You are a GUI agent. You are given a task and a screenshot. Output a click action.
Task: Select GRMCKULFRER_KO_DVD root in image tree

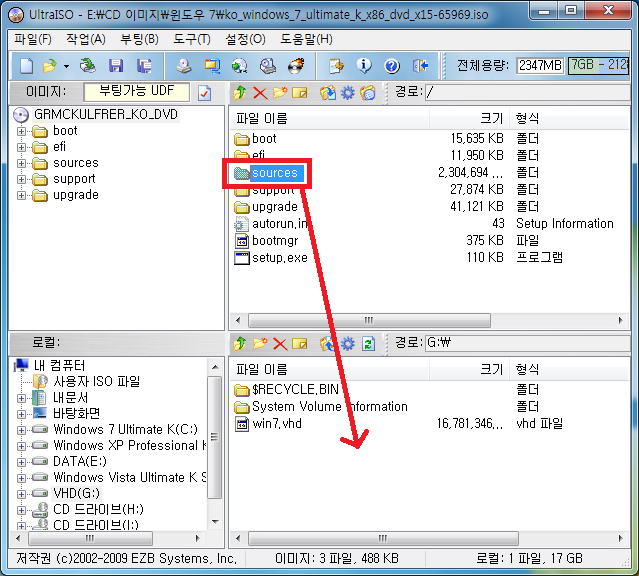point(106,115)
